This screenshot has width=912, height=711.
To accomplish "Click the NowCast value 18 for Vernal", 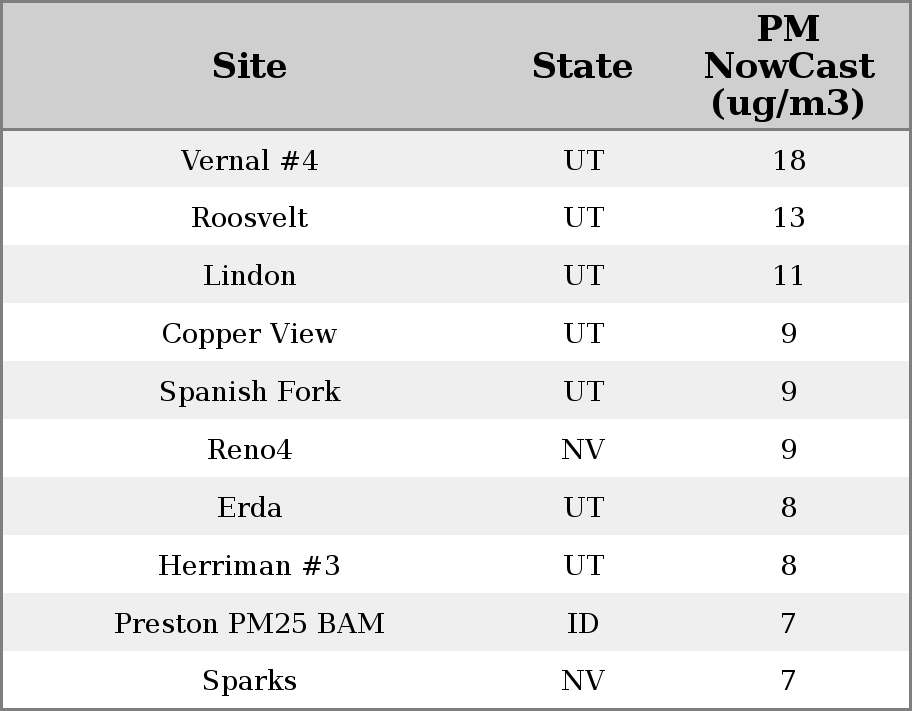I will tap(788, 160).
